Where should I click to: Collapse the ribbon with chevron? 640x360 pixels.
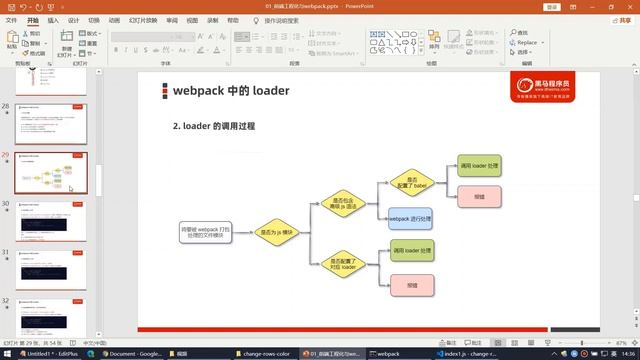click(x=634, y=64)
